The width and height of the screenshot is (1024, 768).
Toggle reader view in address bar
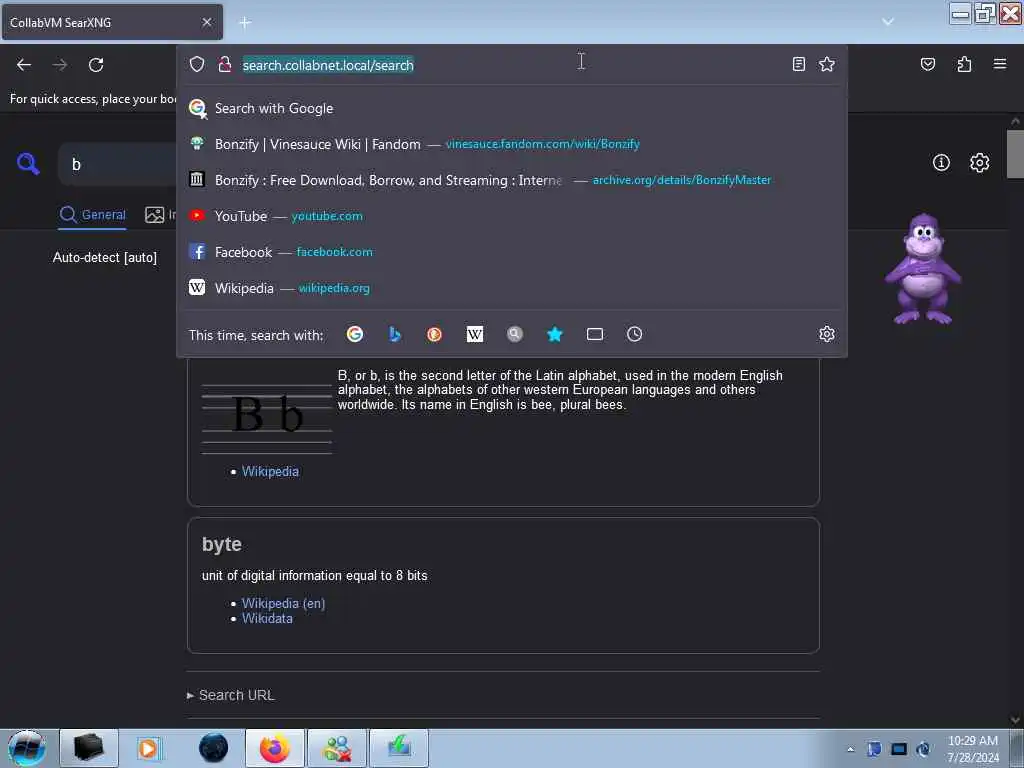pos(799,64)
